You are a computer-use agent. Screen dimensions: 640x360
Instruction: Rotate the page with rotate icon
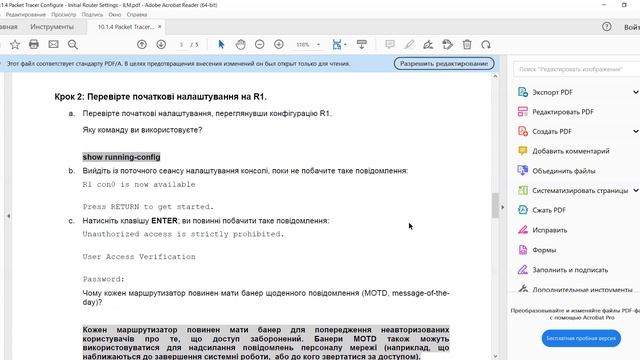point(486,44)
